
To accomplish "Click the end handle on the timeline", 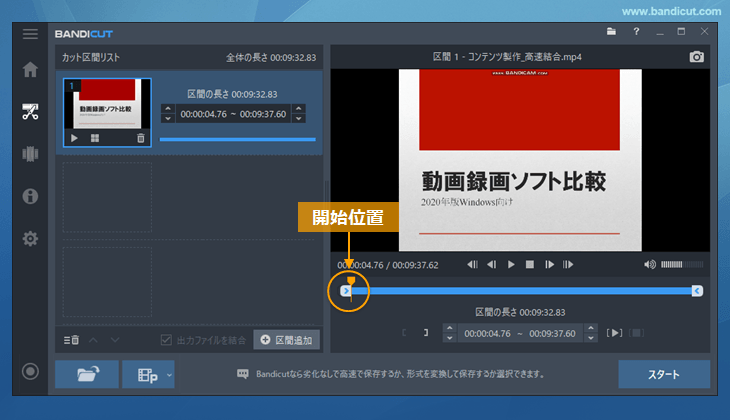I will (697, 291).
